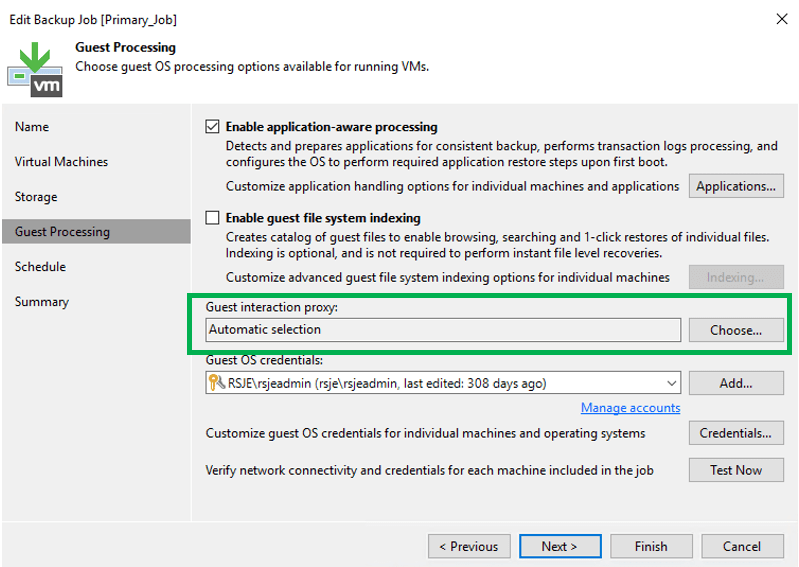The height and width of the screenshot is (567, 799).
Task: Switch to the Storage step
Action: (36, 197)
